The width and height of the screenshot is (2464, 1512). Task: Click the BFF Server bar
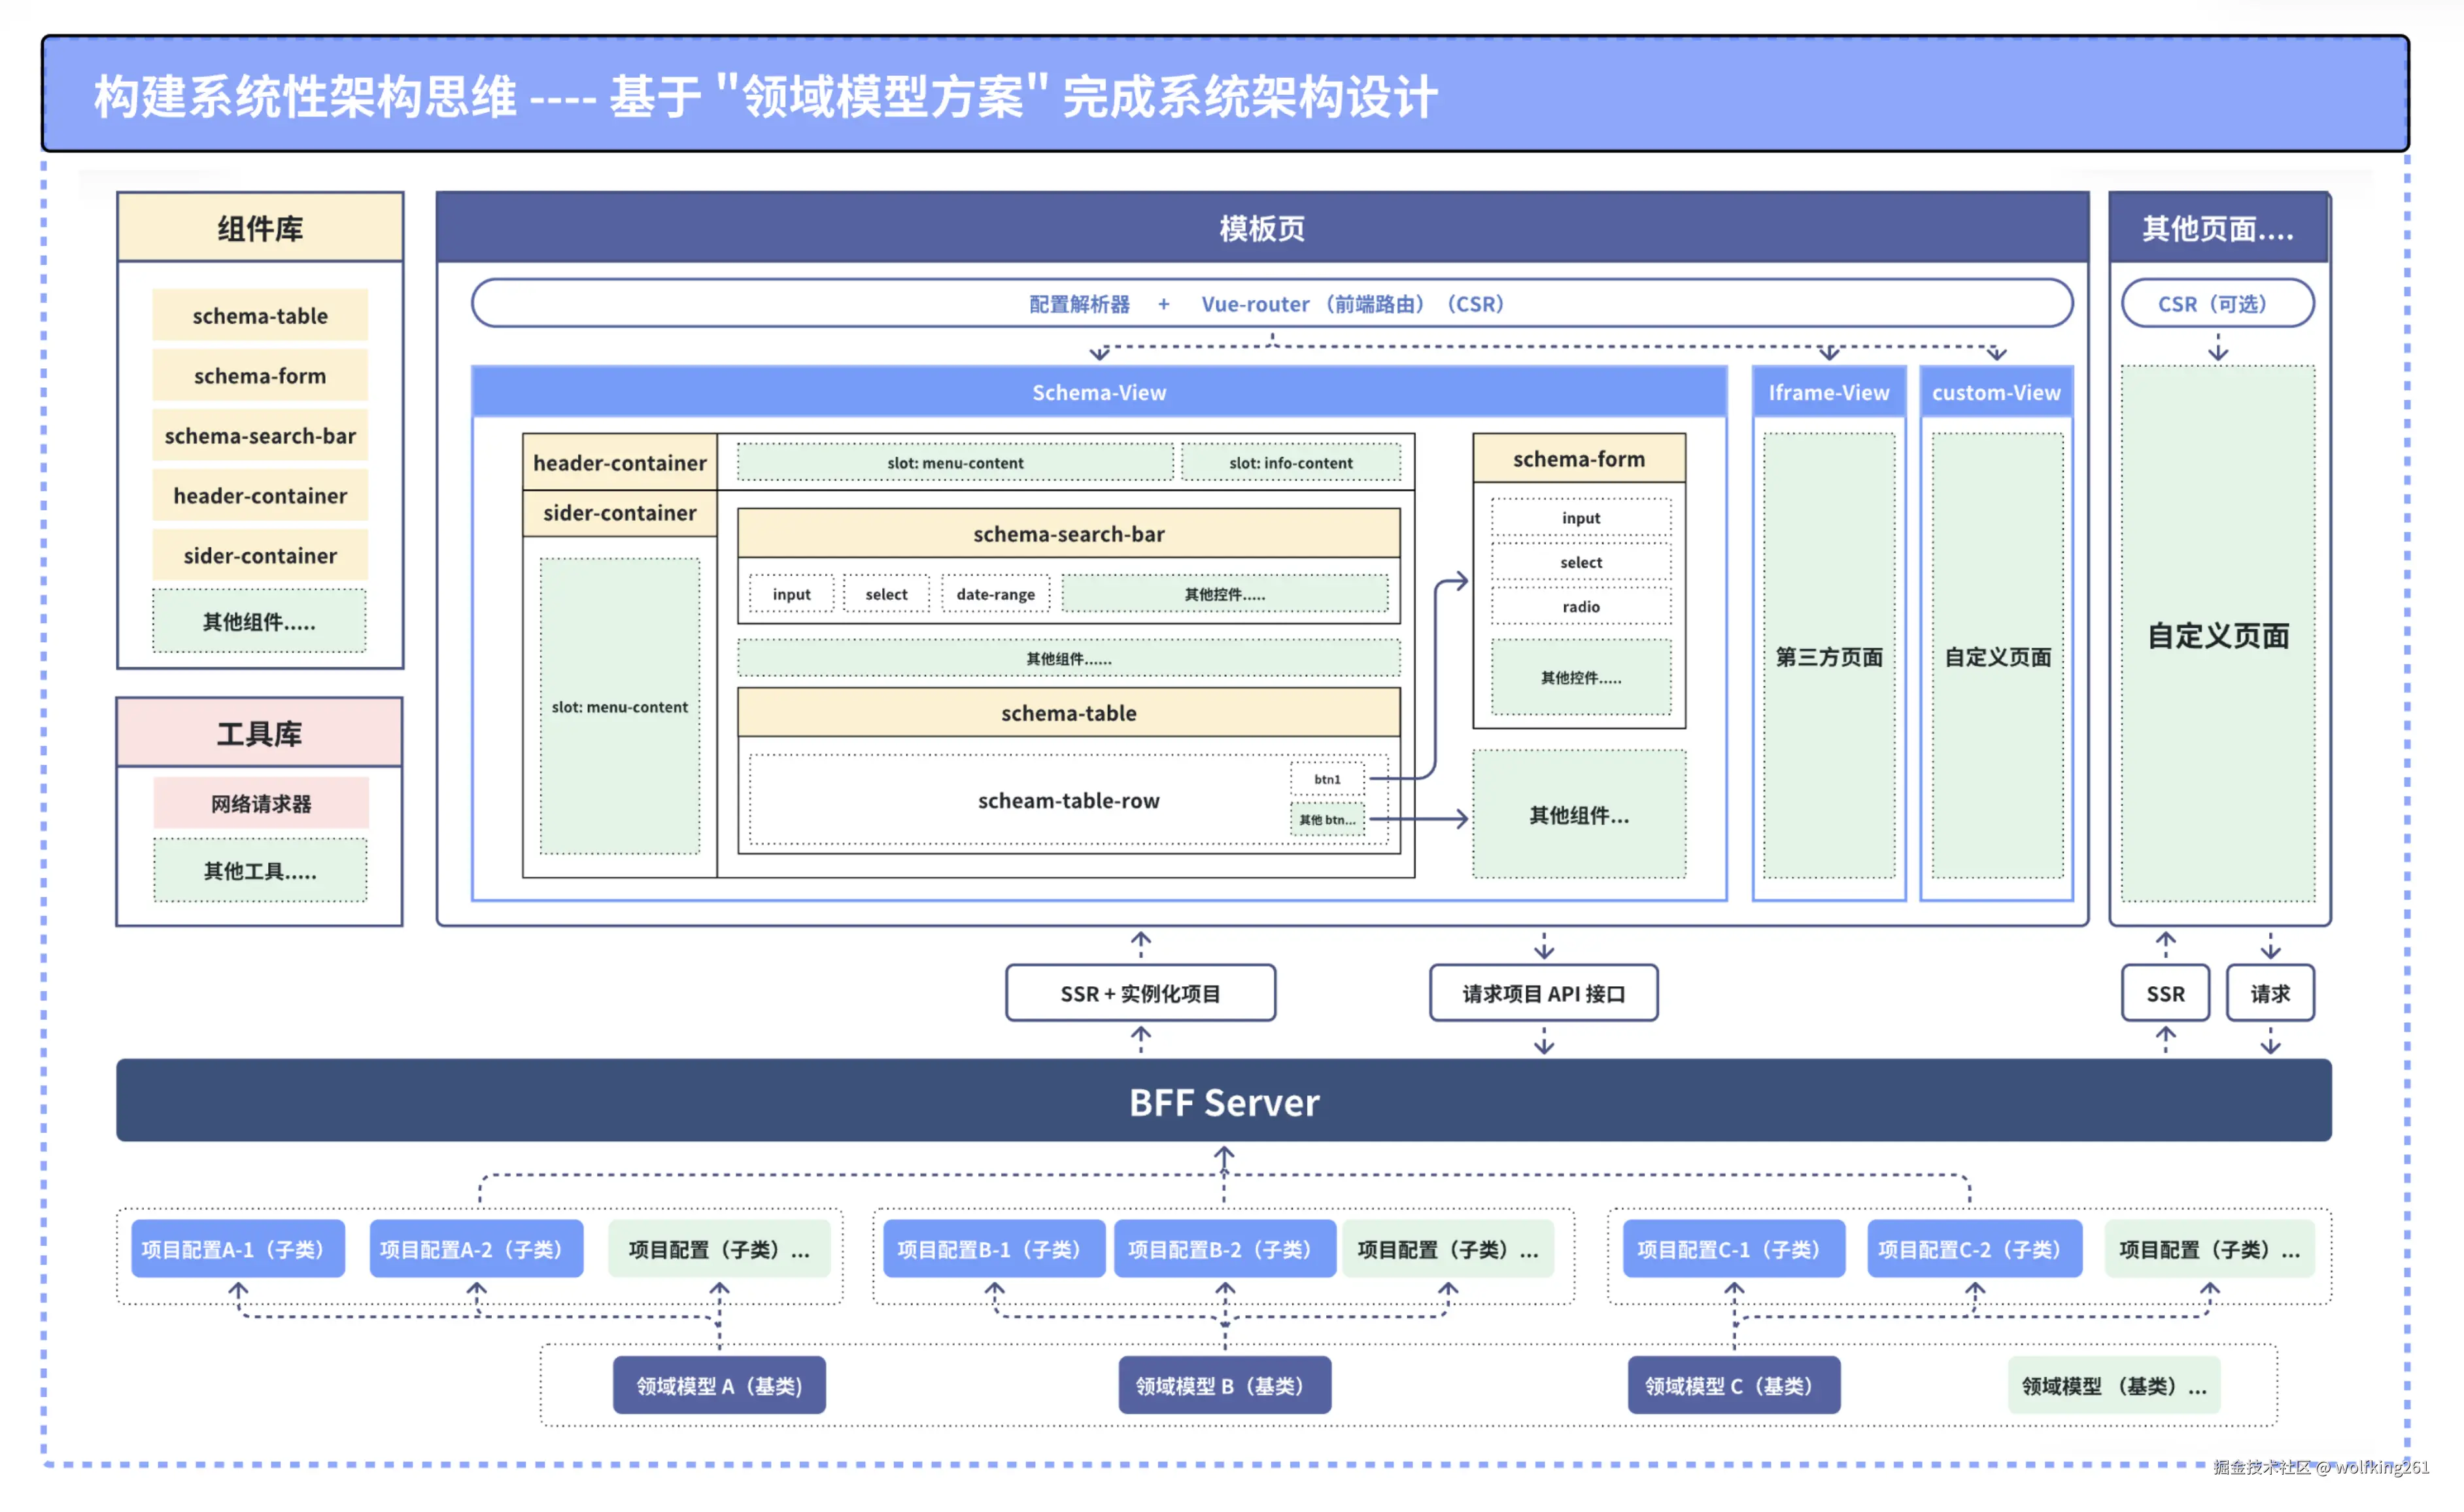1224,1101
